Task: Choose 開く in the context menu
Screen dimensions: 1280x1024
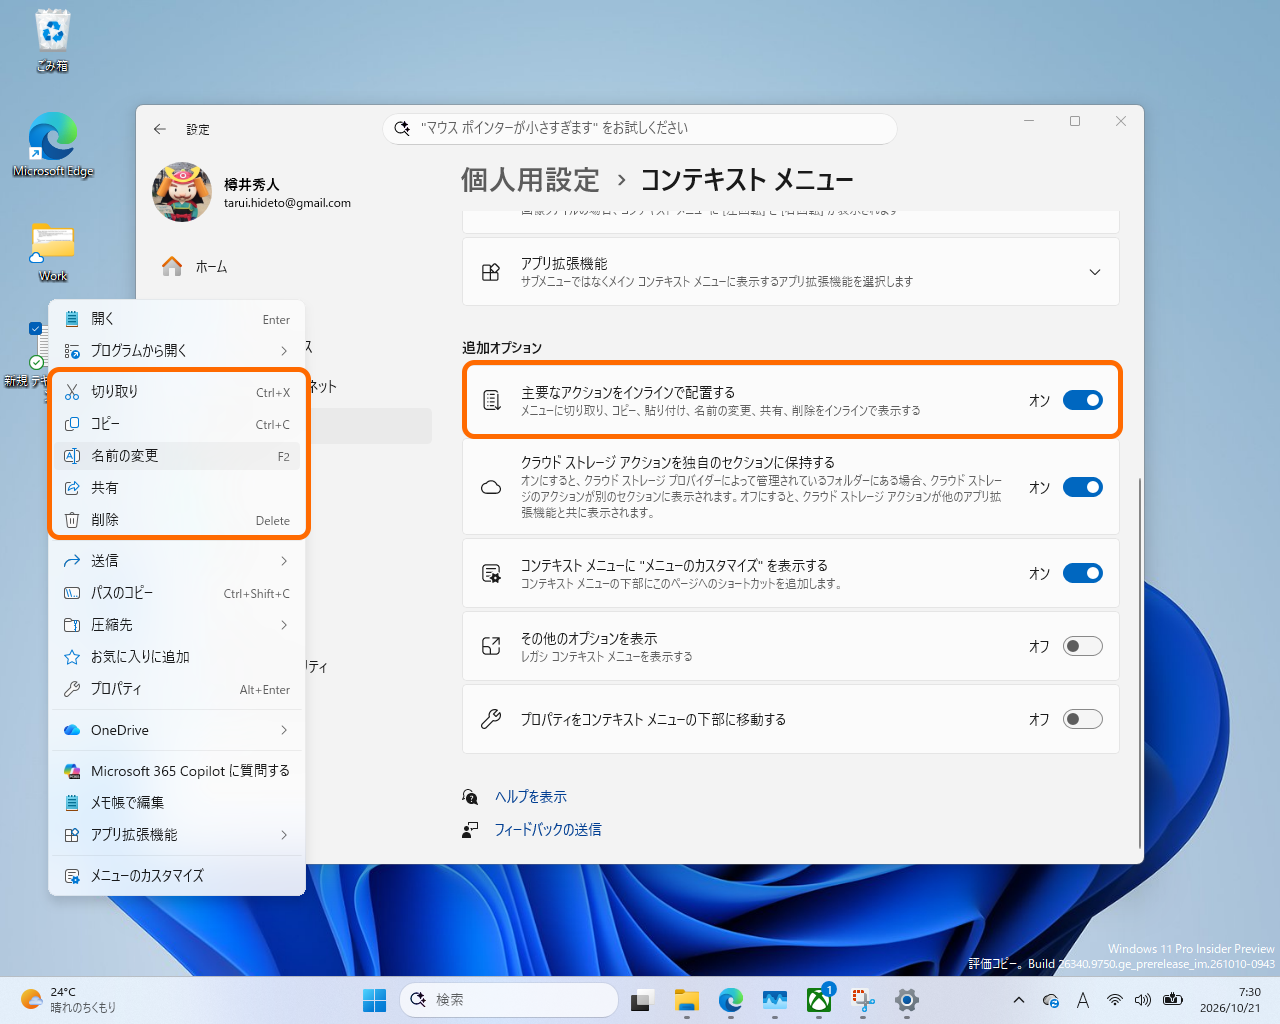Action: pos(178,319)
